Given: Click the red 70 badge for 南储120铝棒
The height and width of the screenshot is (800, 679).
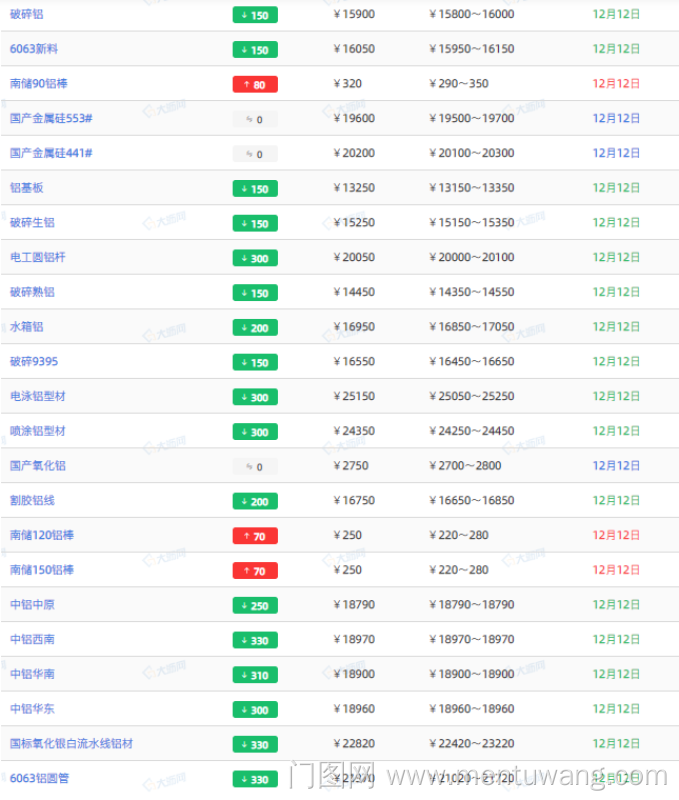Looking at the screenshot, I should 255,536.
